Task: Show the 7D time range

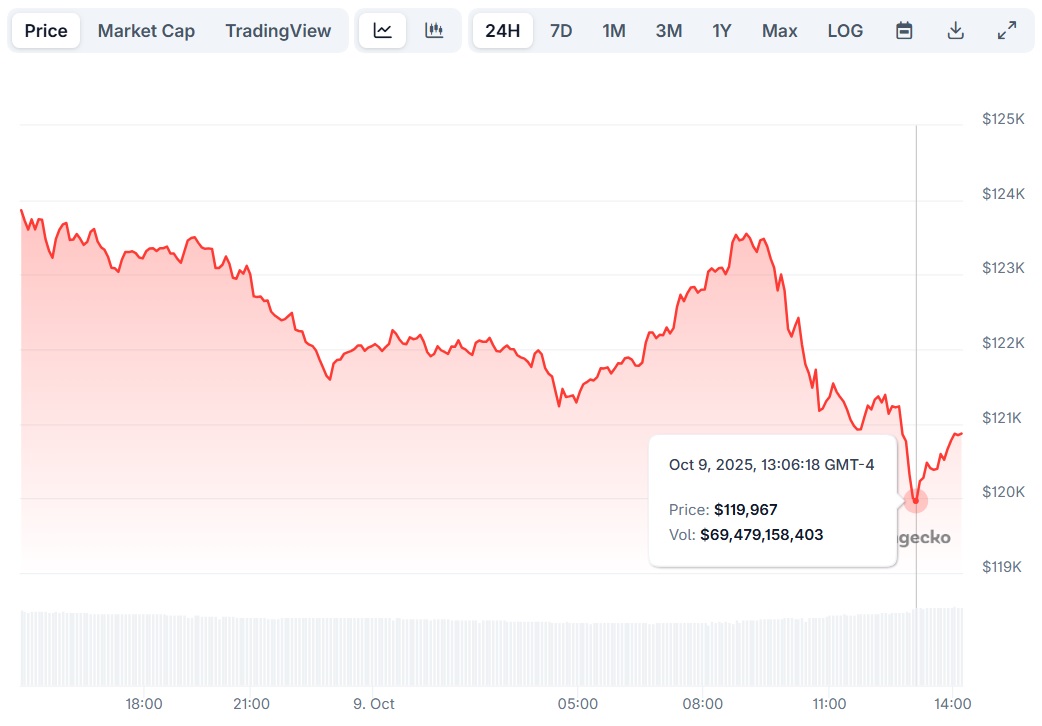Action: [561, 31]
